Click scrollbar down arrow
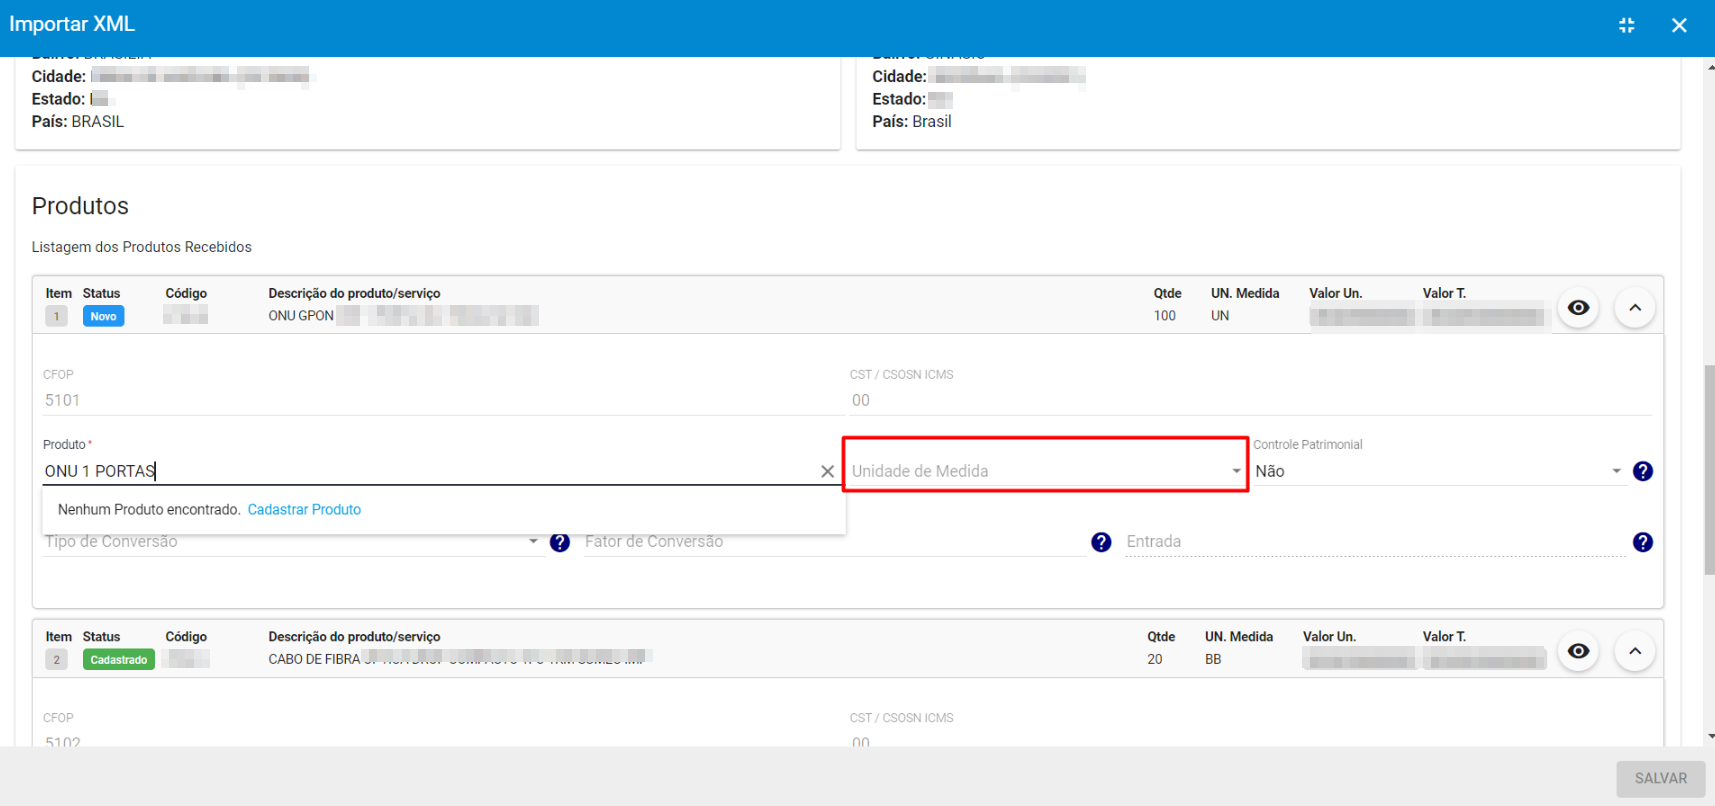Image resolution: width=1715 pixels, height=806 pixels. coord(1710,737)
